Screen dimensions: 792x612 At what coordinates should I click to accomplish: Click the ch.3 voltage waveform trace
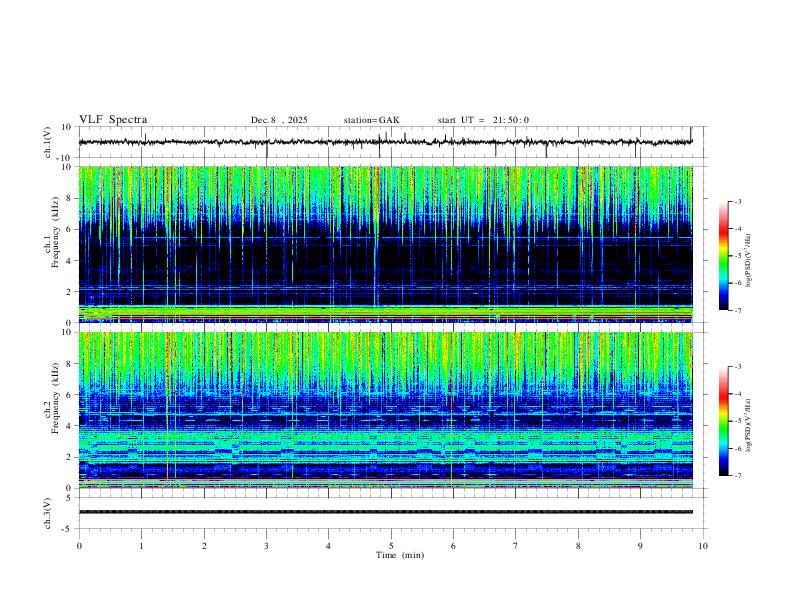[x=386, y=512]
